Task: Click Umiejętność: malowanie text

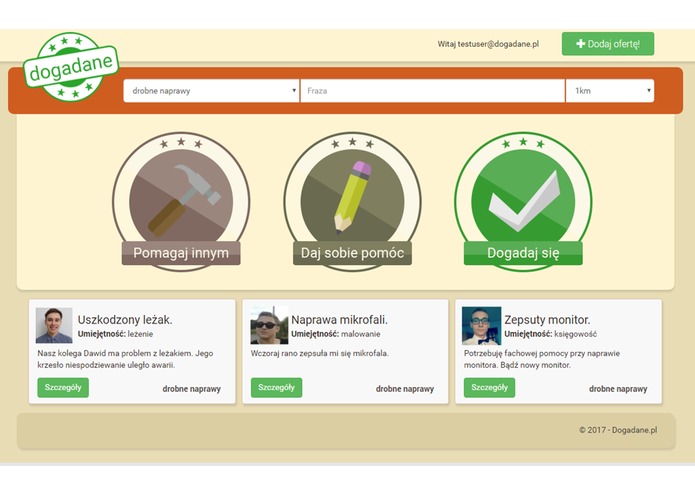Action: pos(336,334)
